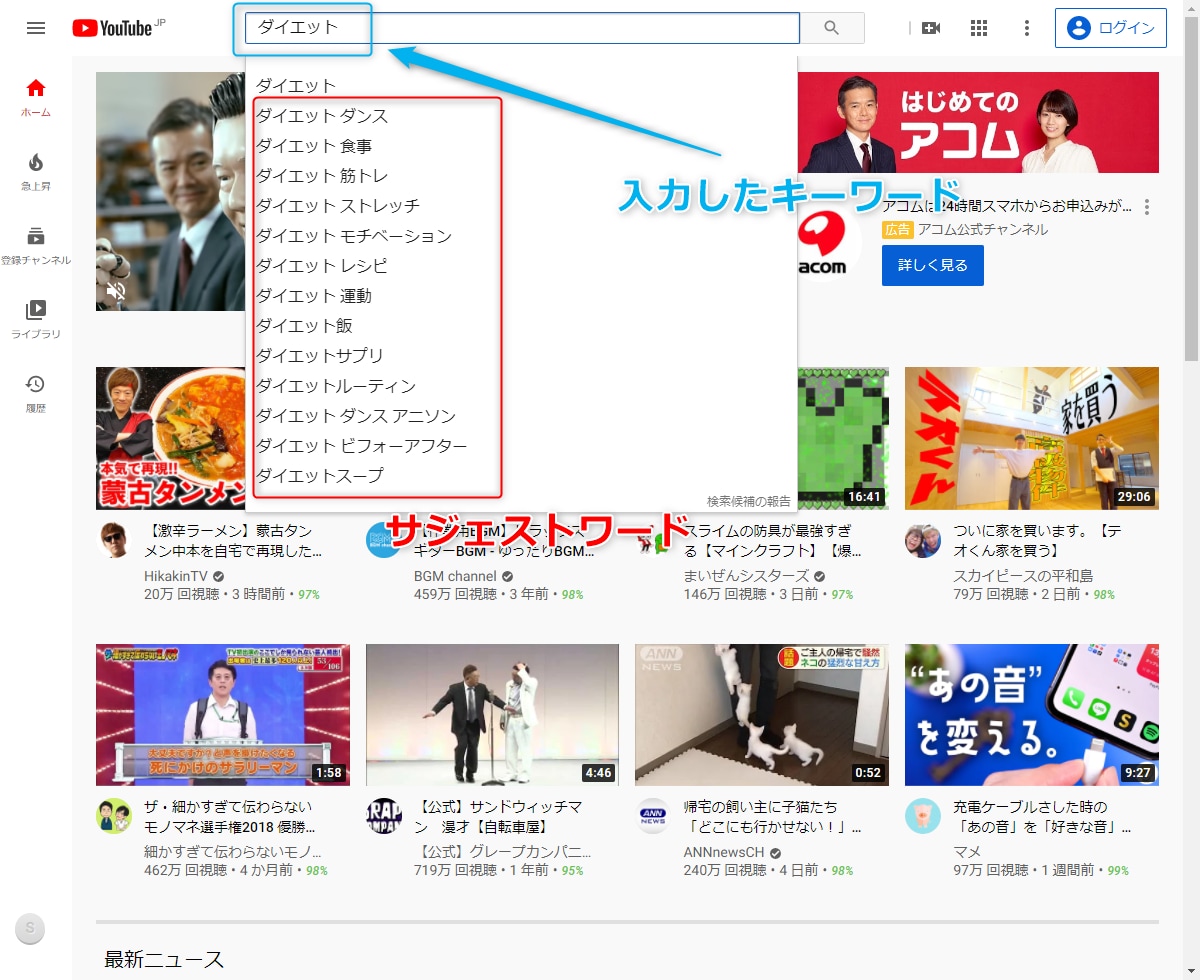Open the create video camera icon
Viewport: 1200px width, 980px height.
[931, 28]
